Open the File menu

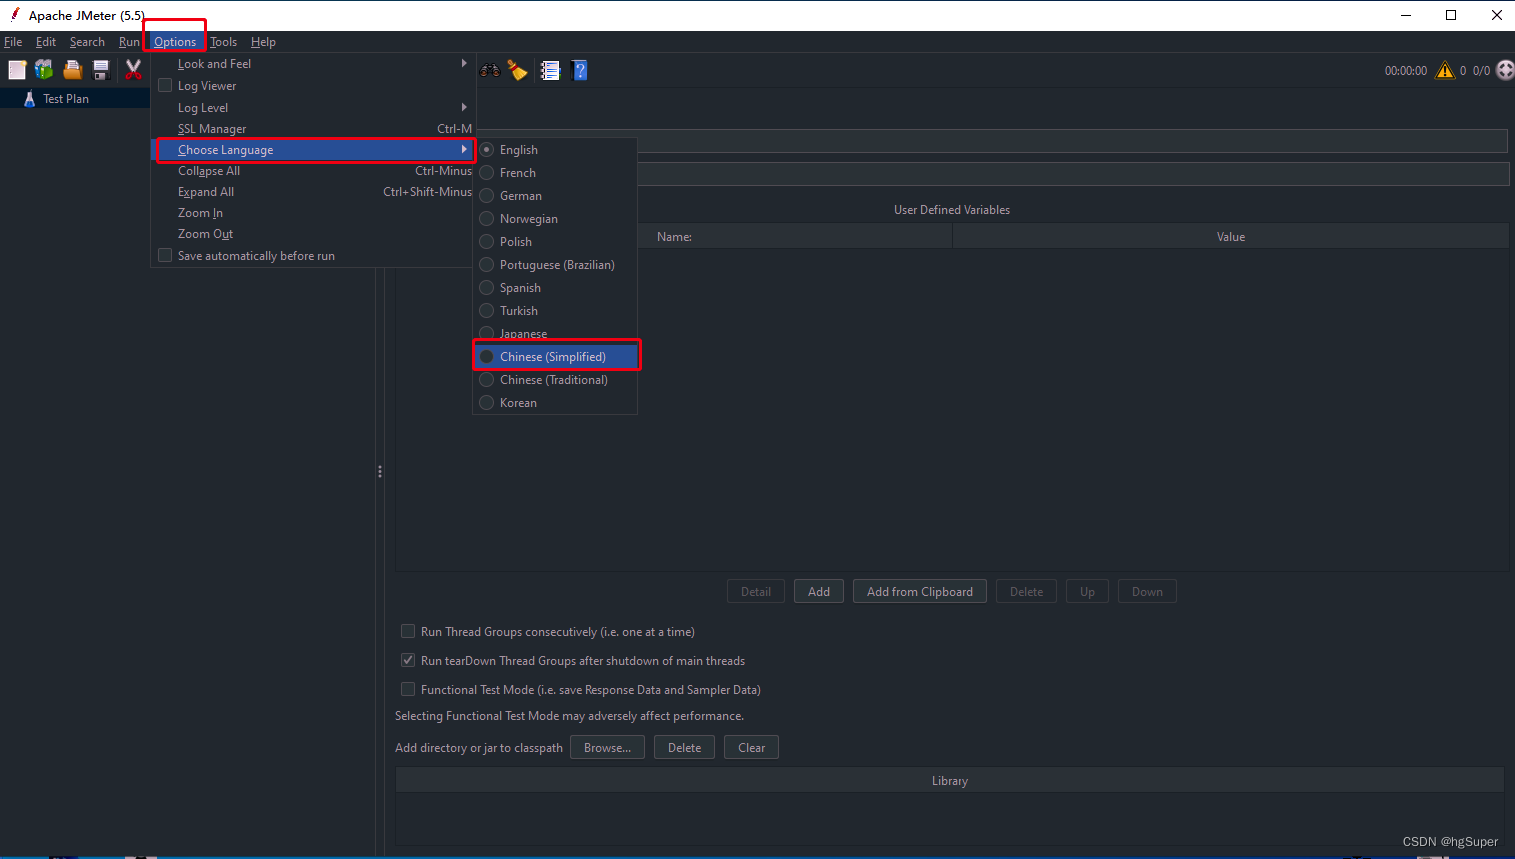pos(13,42)
